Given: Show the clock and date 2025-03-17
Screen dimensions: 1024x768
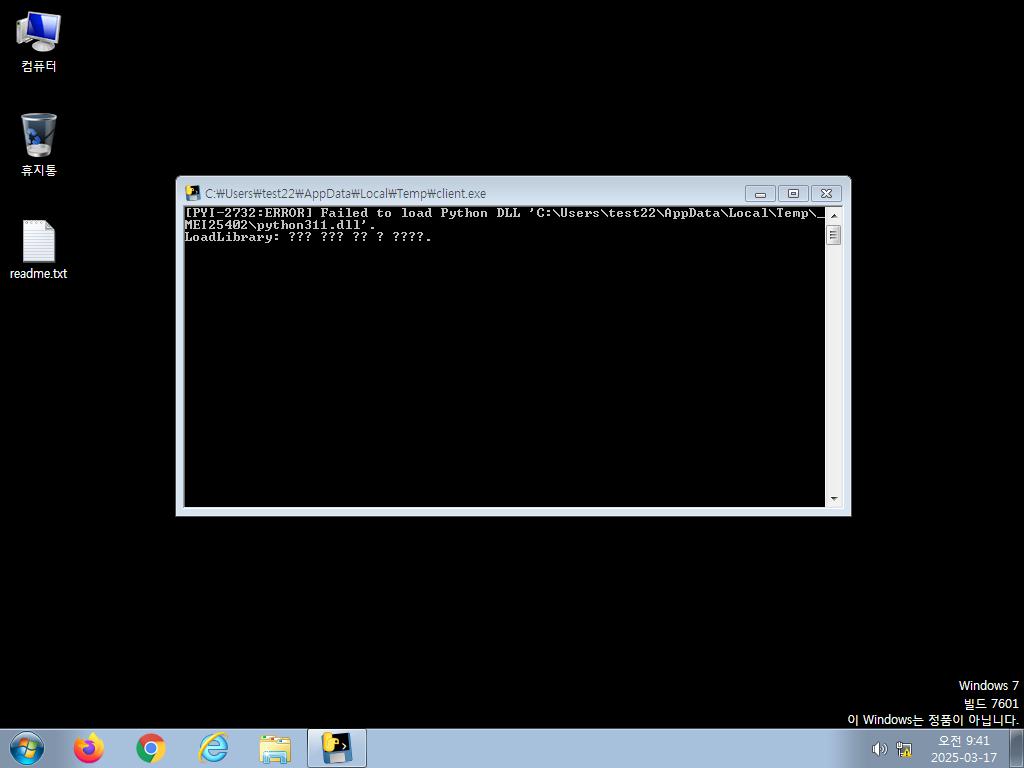Looking at the screenshot, I should coord(964,749).
